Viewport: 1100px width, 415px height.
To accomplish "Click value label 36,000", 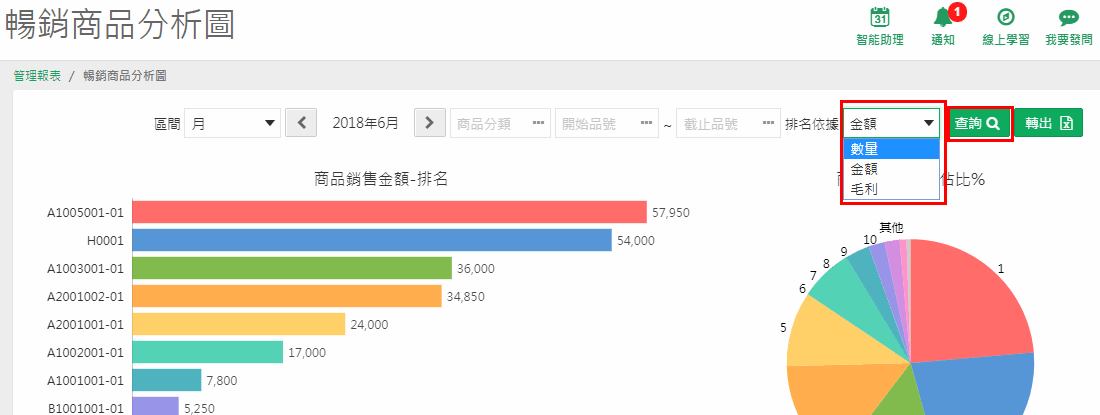I will pos(476,268).
